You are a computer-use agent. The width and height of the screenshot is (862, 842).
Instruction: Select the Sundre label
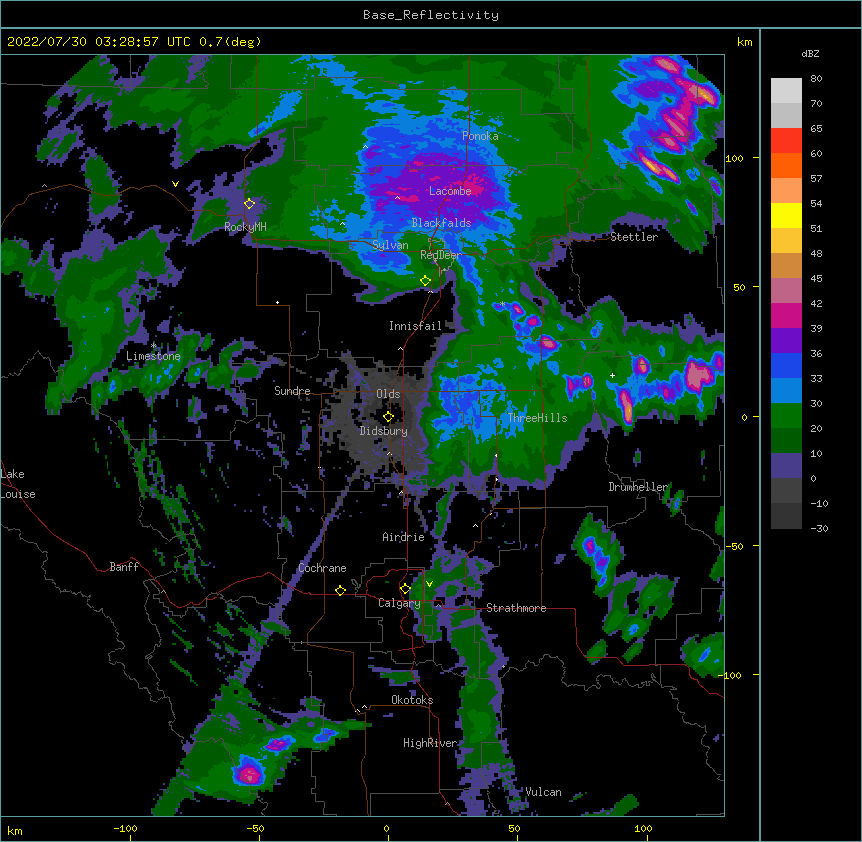(292, 391)
